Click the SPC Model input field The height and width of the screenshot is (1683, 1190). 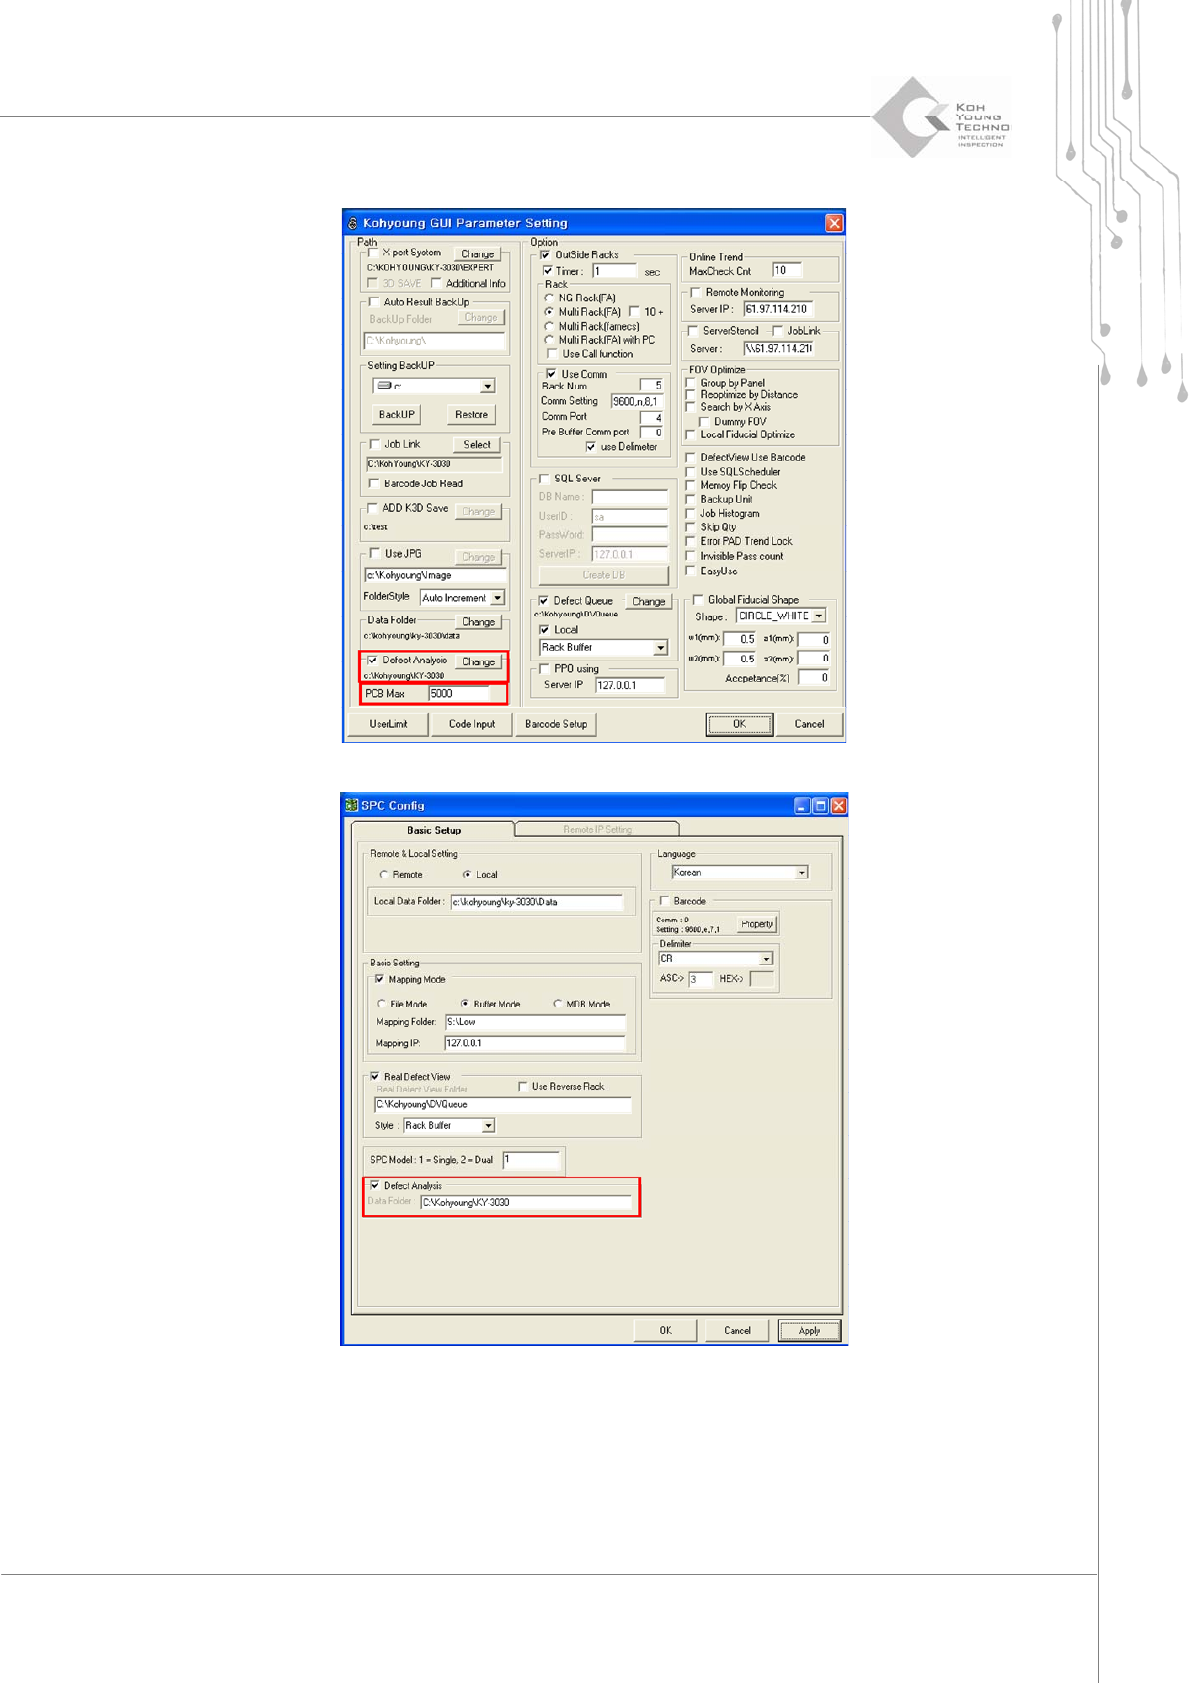click(x=530, y=1160)
